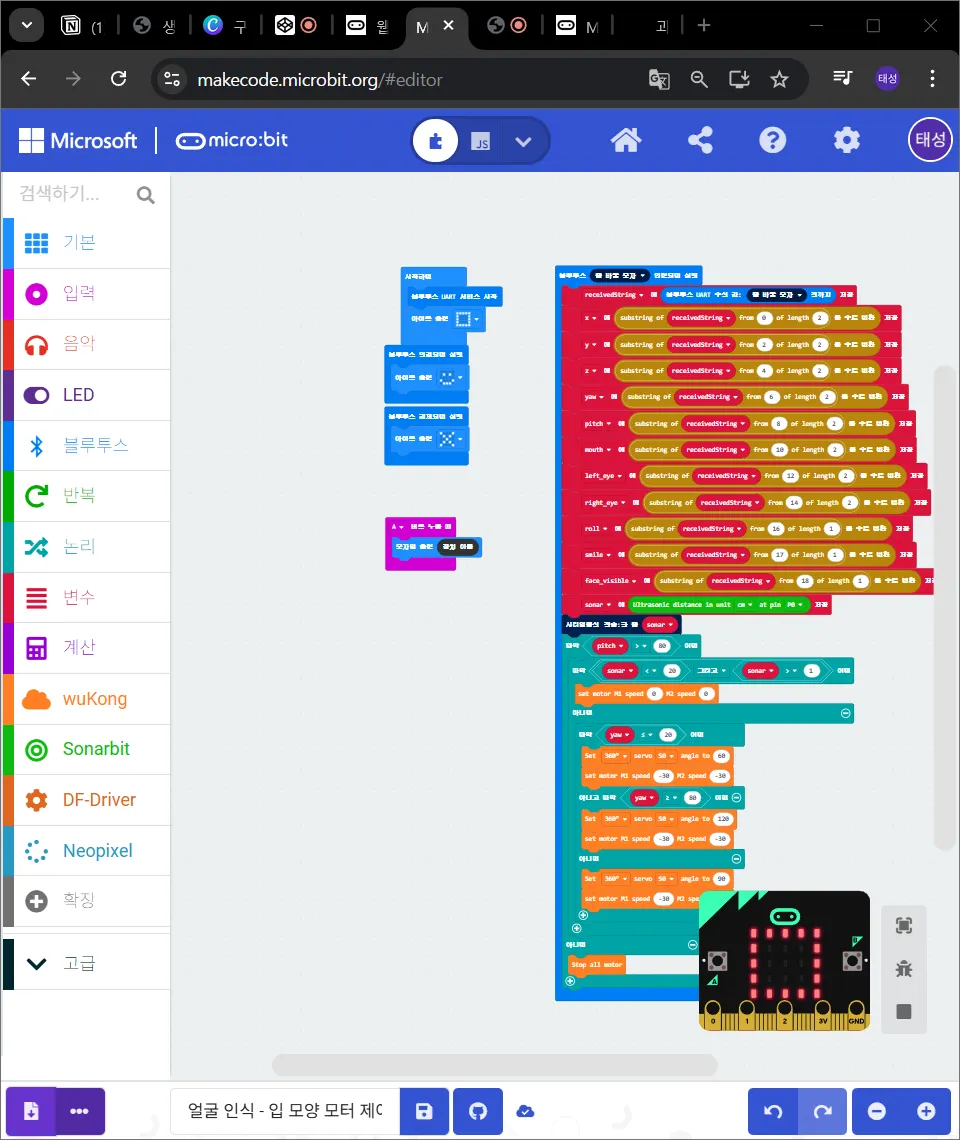This screenshot has width=960, height=1140.
Task: Go to MakeCode home screen
Action: click(625, 140)
